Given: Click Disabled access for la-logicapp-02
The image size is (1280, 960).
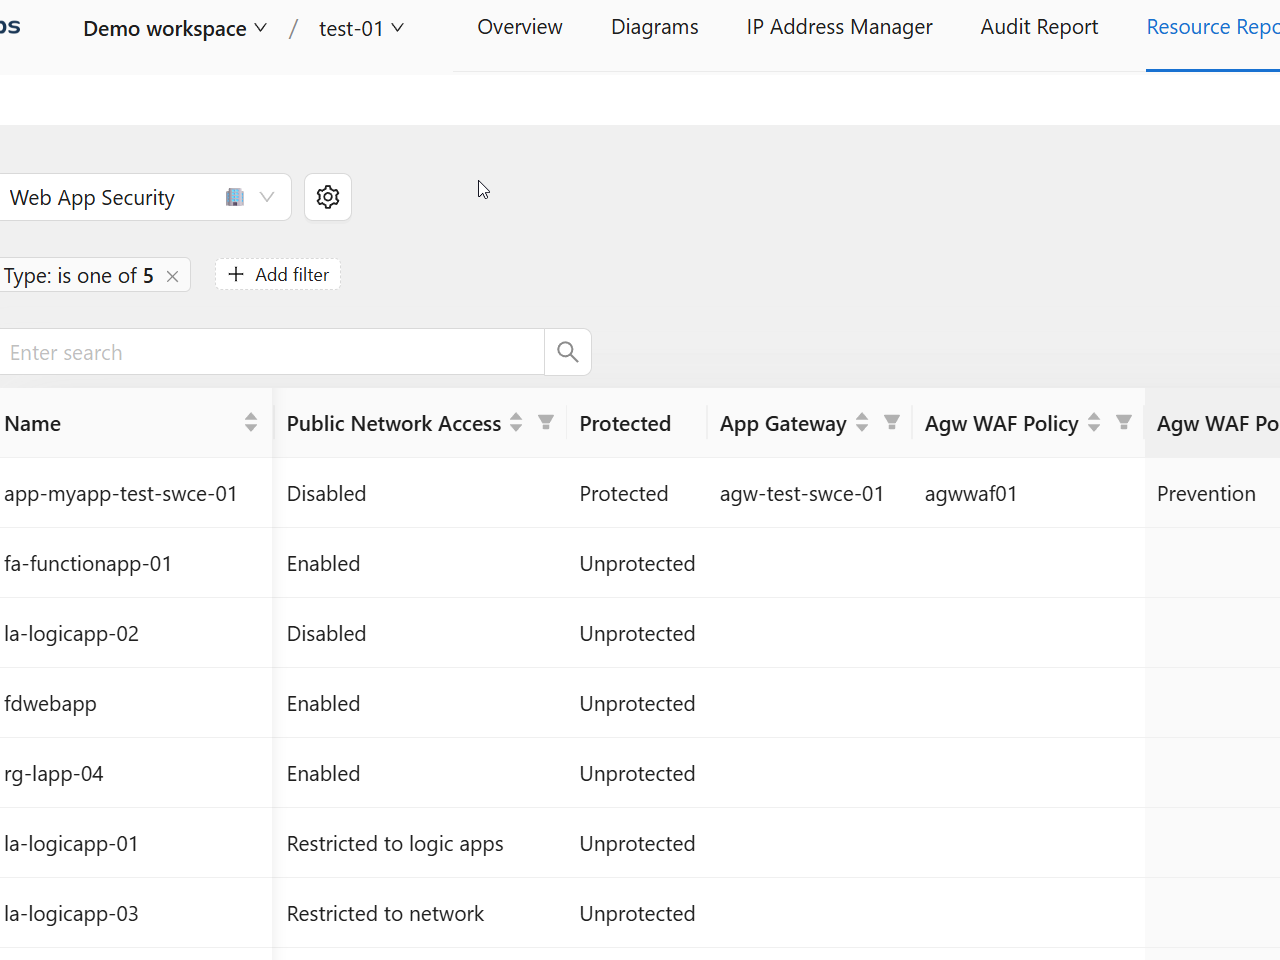Looking at the screenshot, I should pyautogui.click(x=326, y=633).
